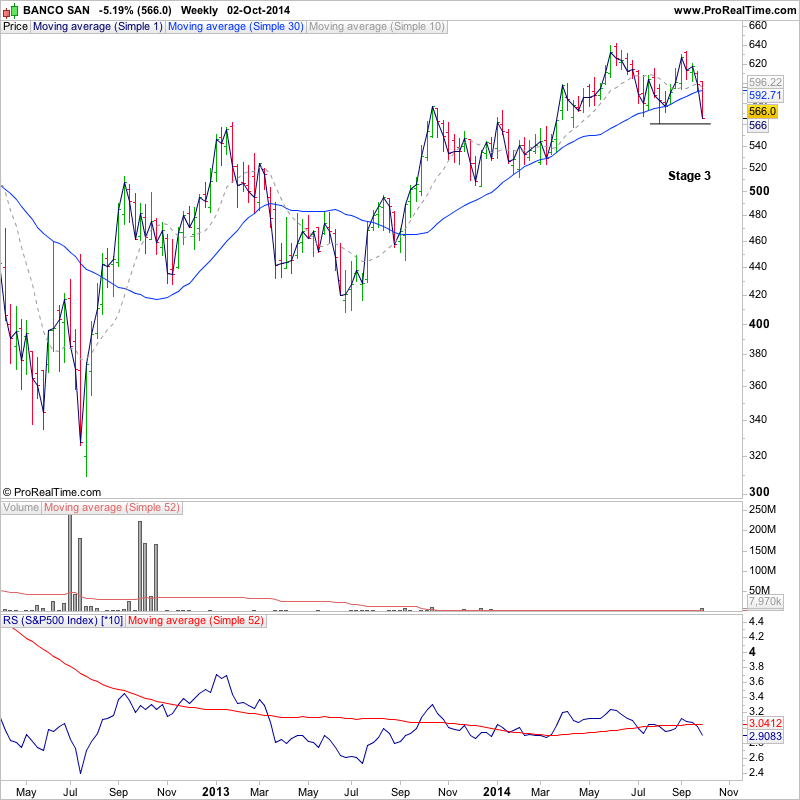
Task: Select the Stage 3 annotation text
Action: (x=689, y=176)
